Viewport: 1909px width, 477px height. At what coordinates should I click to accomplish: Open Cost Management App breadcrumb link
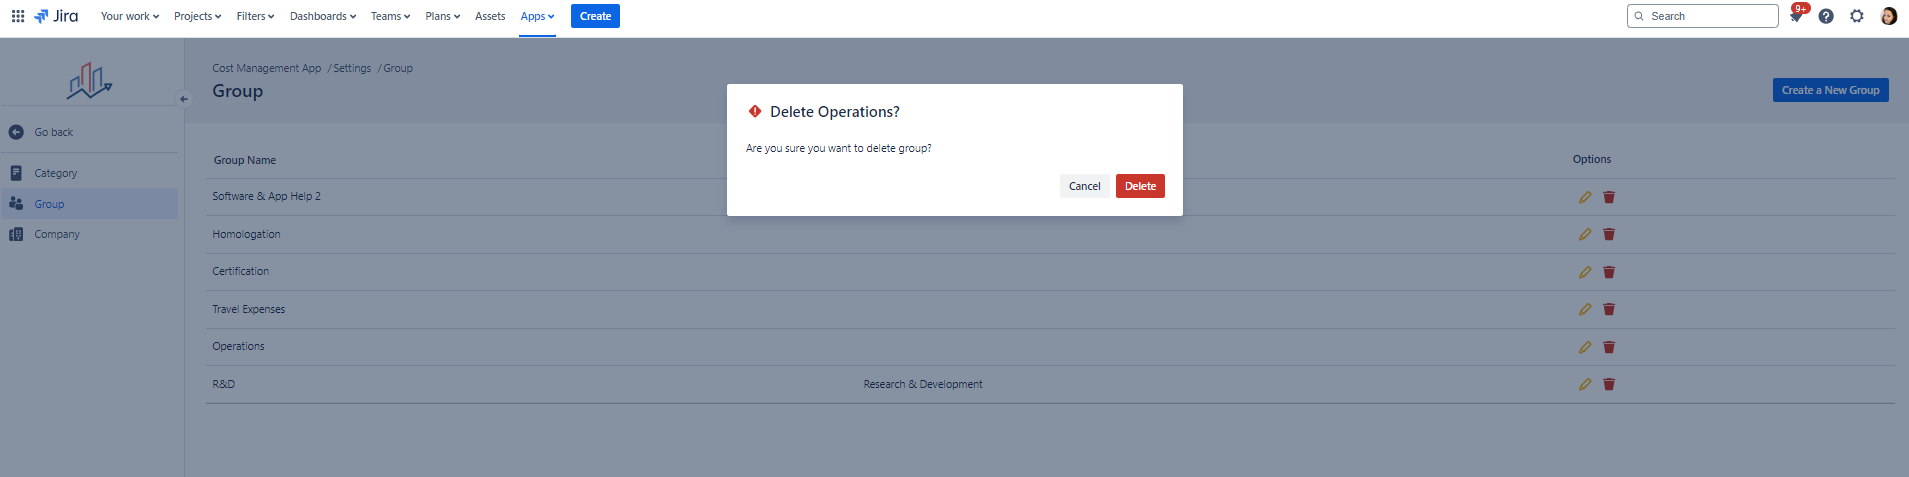[x=267, y=68]
